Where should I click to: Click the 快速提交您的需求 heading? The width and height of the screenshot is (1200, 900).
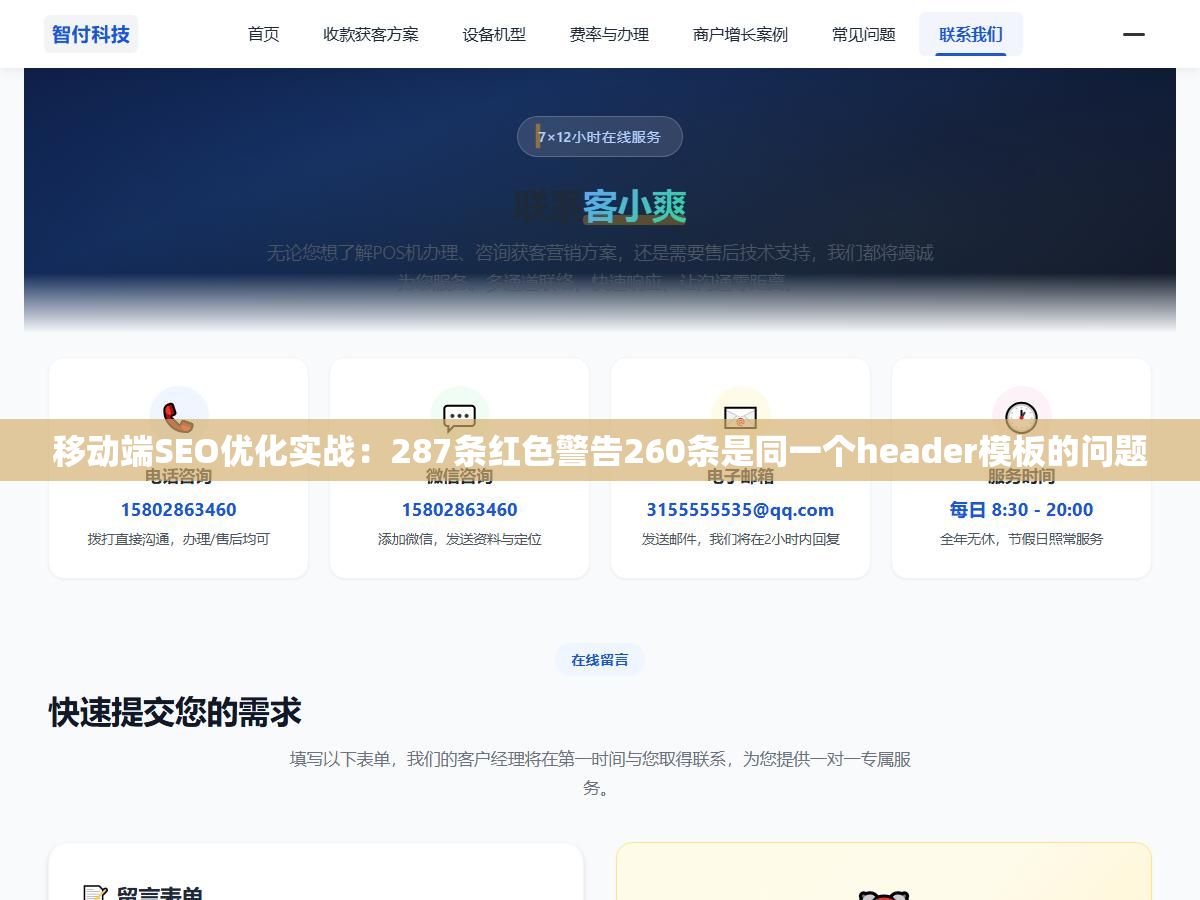175,712
